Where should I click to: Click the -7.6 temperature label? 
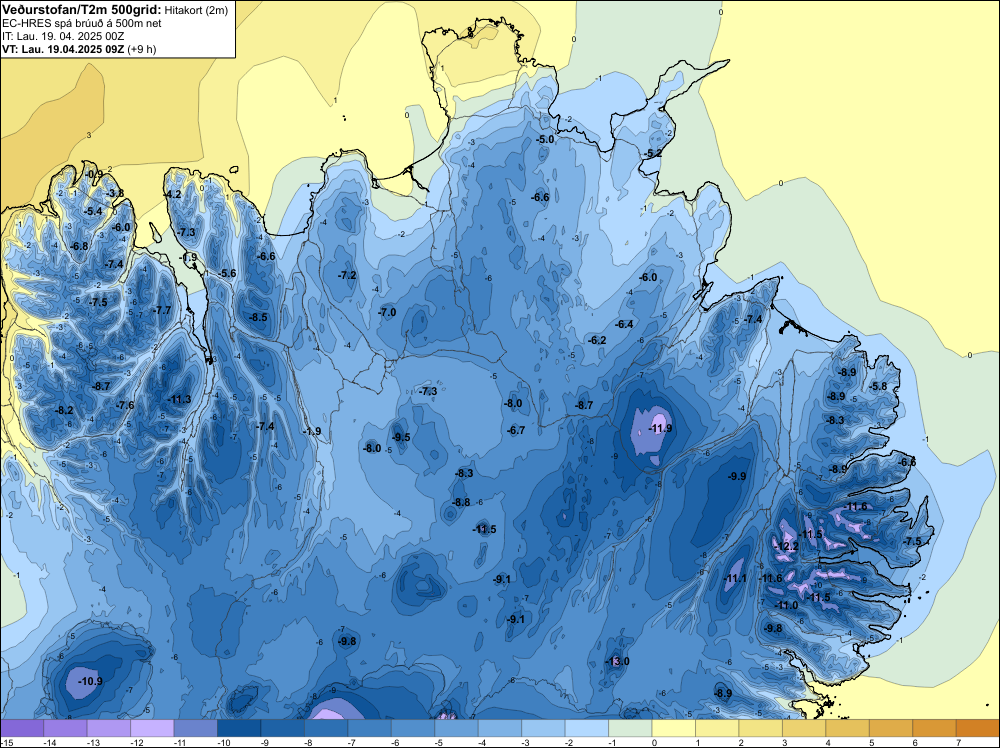[125, 405]
